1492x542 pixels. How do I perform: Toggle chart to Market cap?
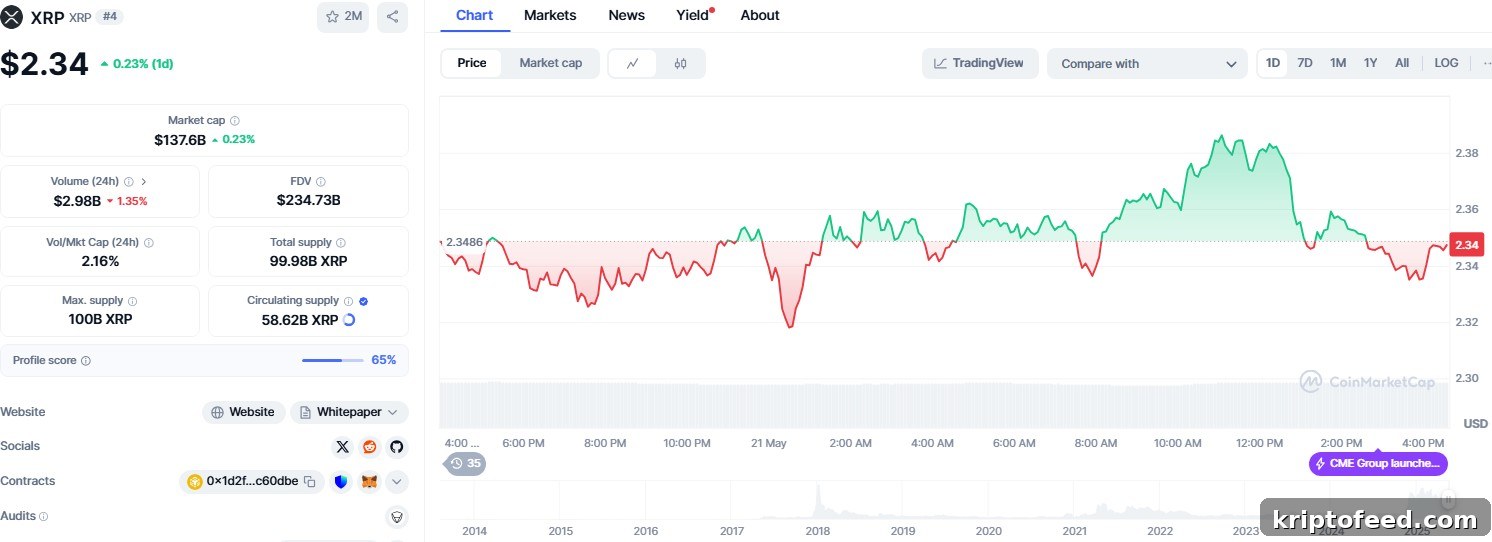(550, 63)
